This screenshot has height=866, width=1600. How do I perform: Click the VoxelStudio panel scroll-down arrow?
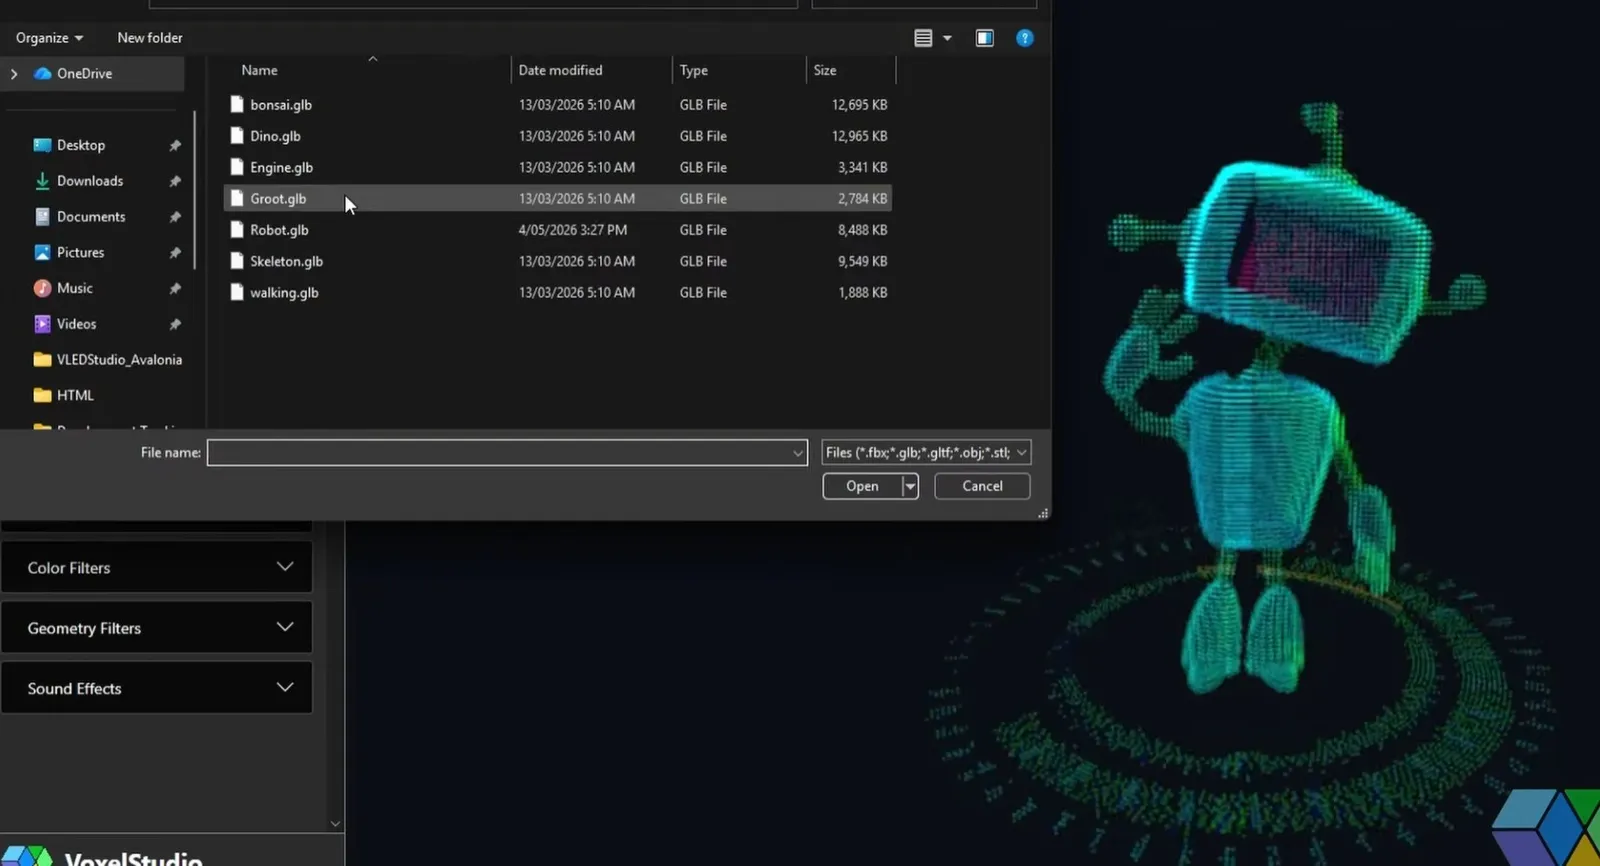pos(335,824)
